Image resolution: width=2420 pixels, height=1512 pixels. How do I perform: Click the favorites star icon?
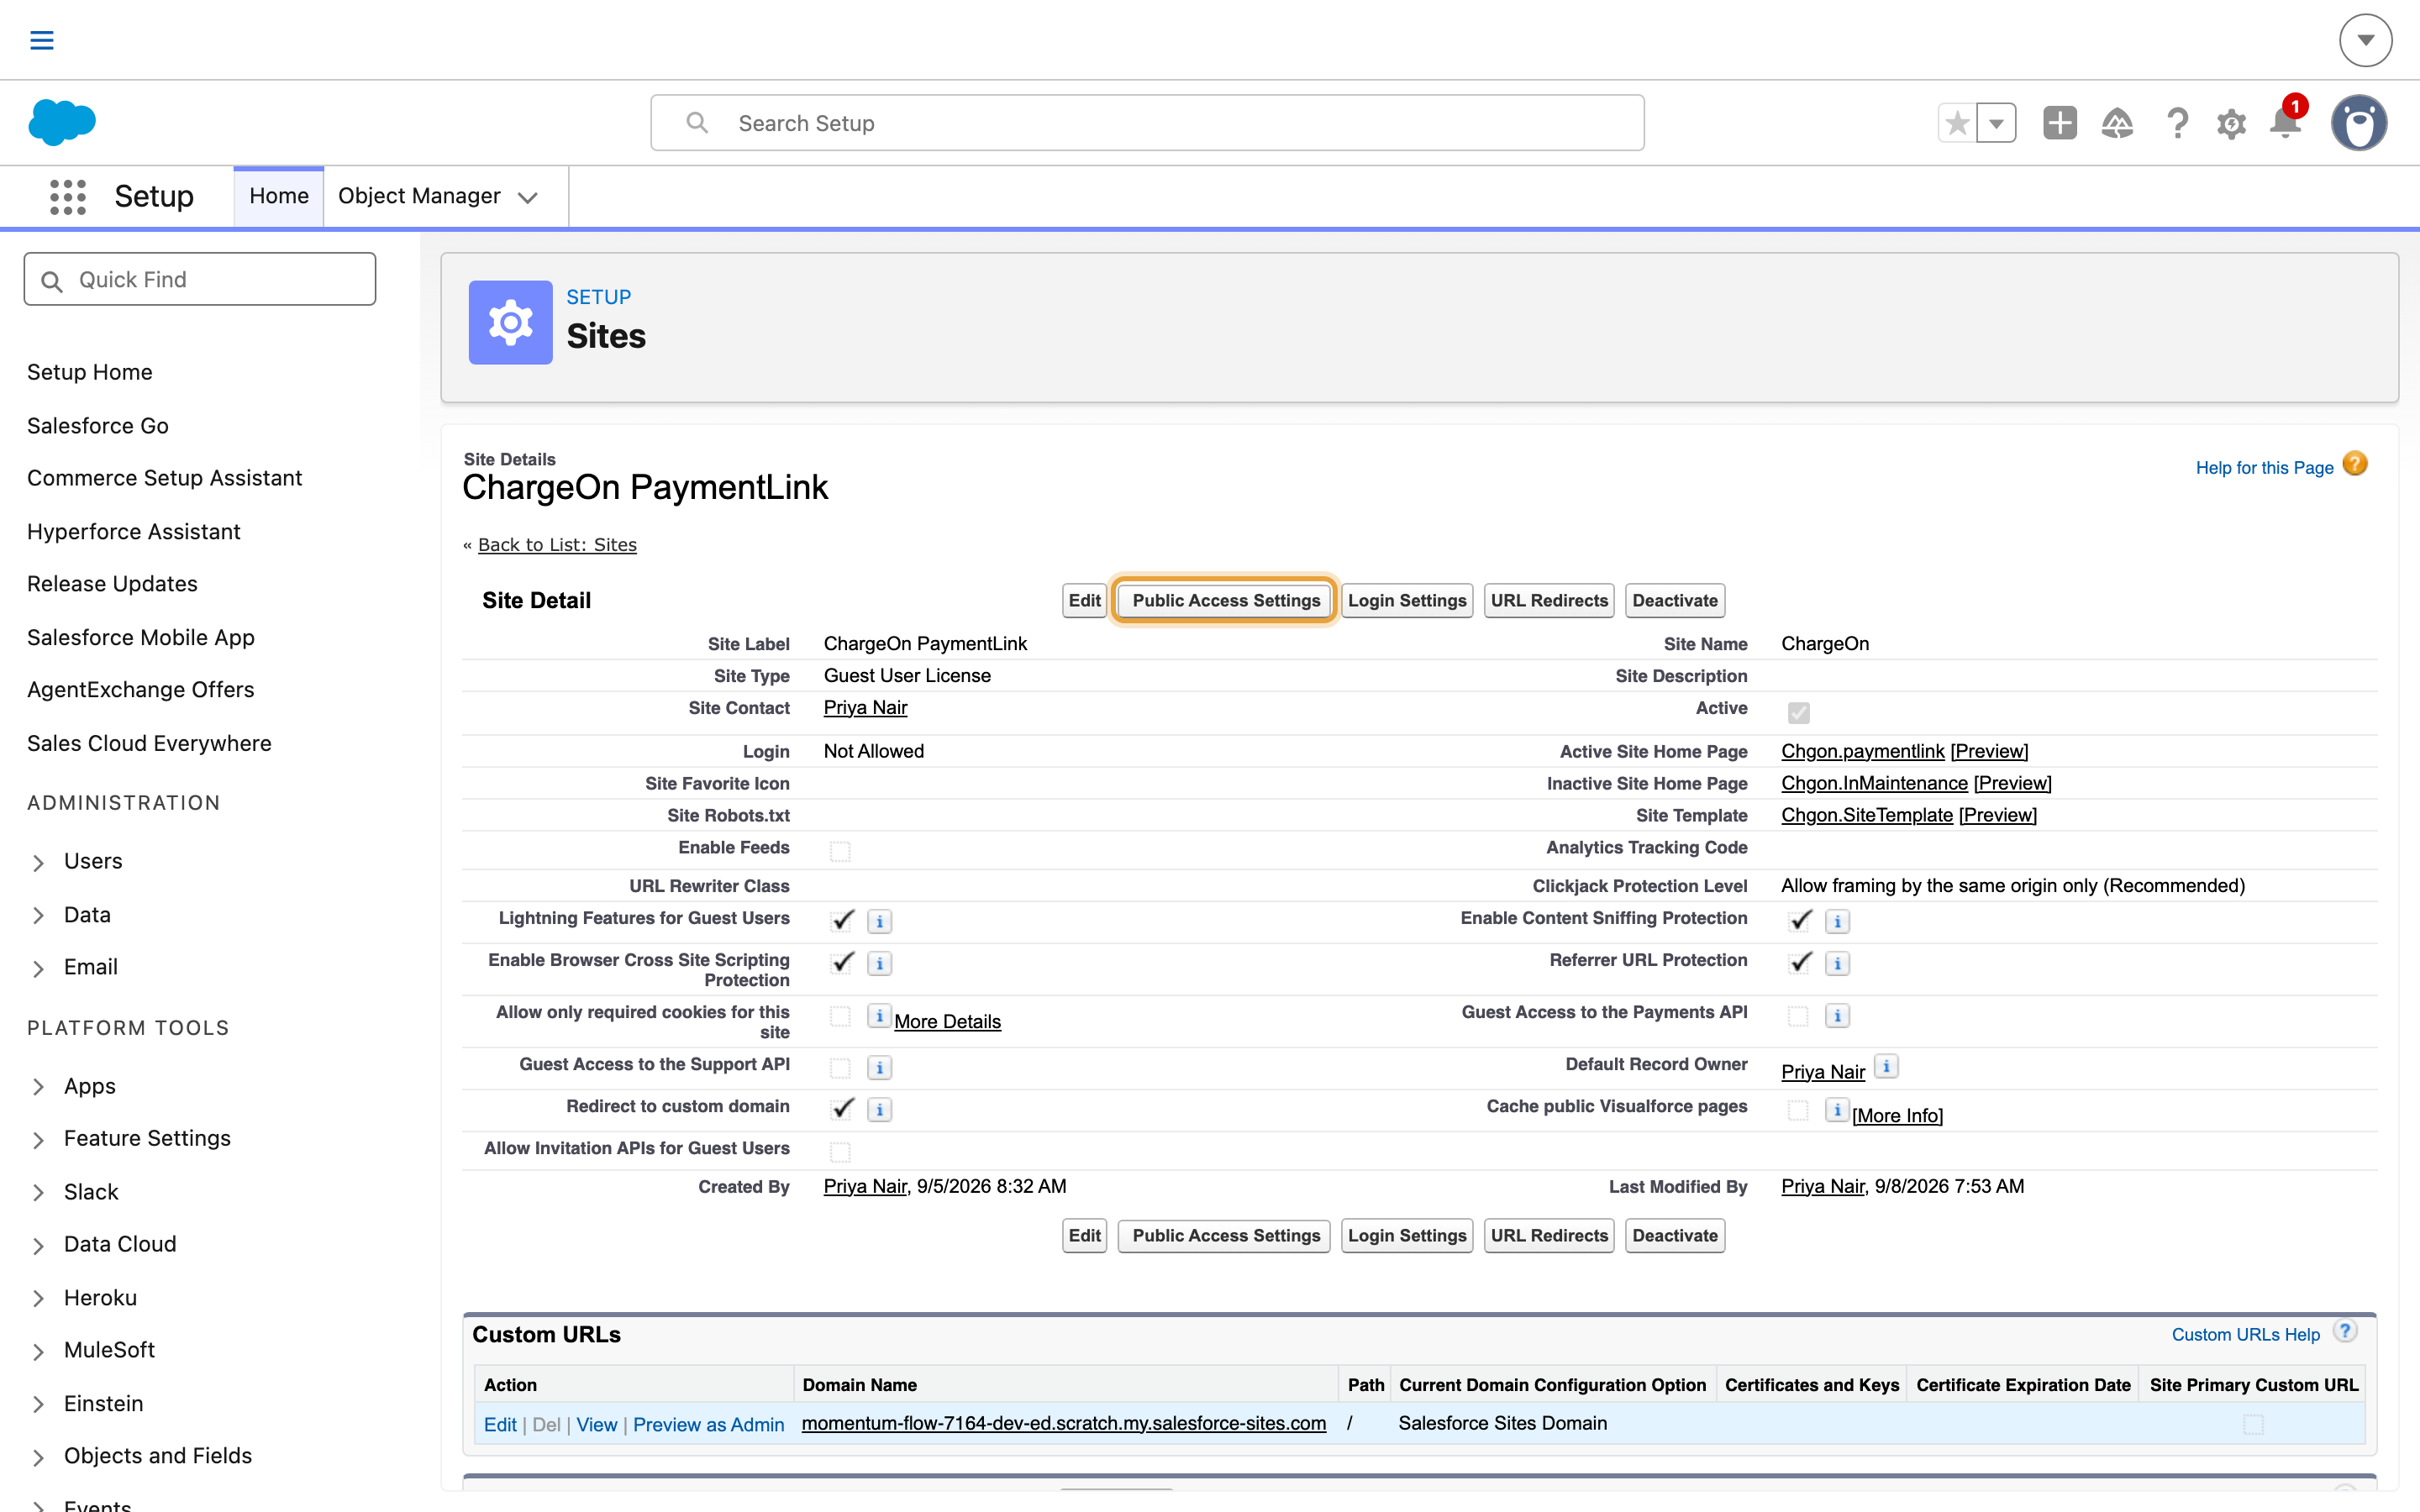[1957, 123]
